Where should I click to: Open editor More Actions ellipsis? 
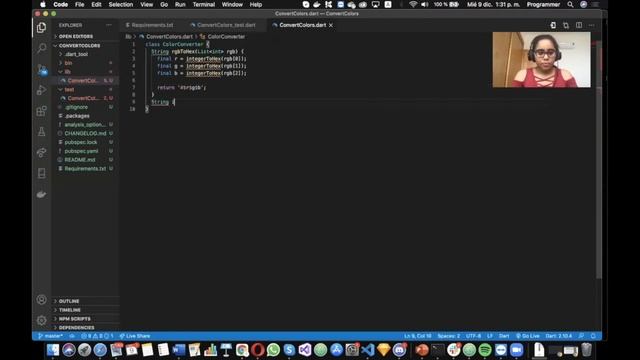point(591,25)
